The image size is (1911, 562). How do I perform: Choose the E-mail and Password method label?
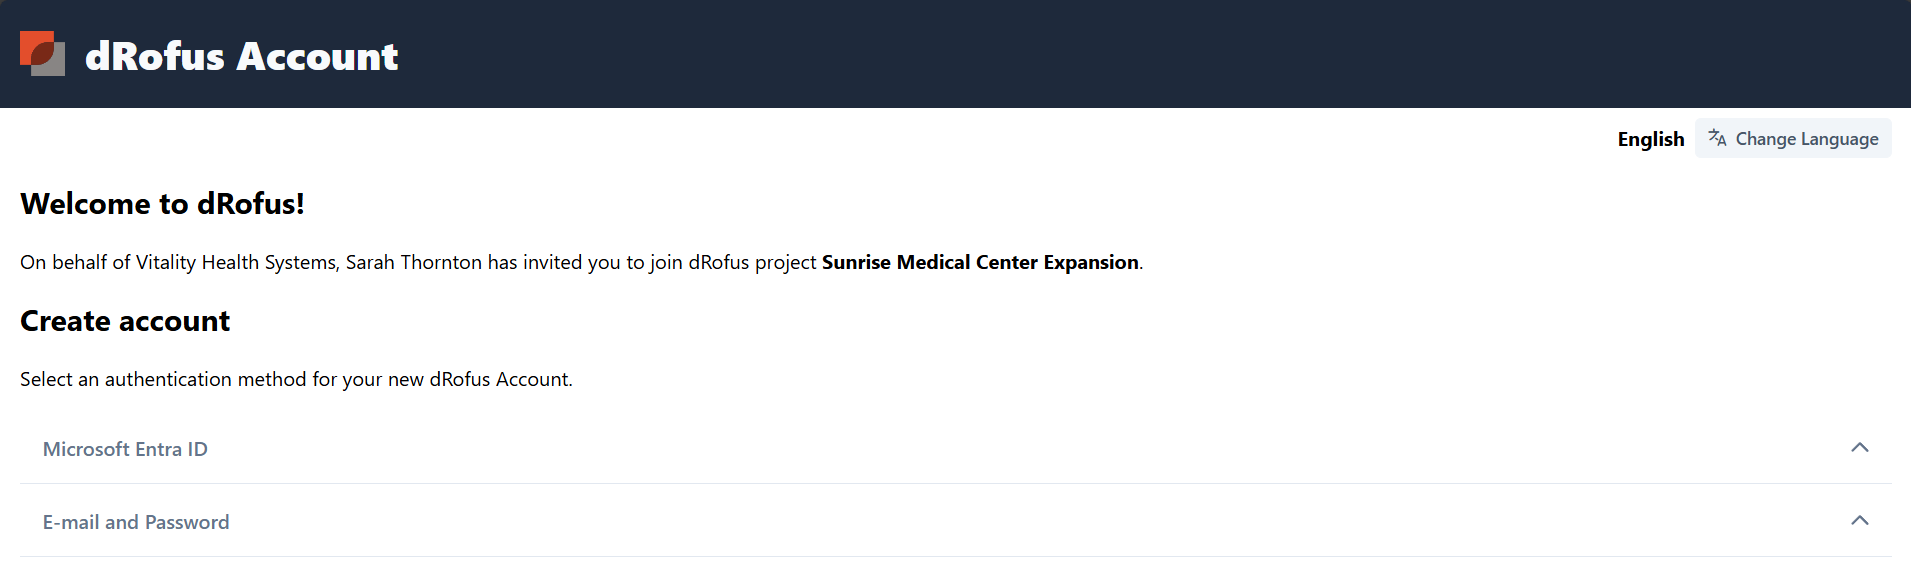click(136, 522)
